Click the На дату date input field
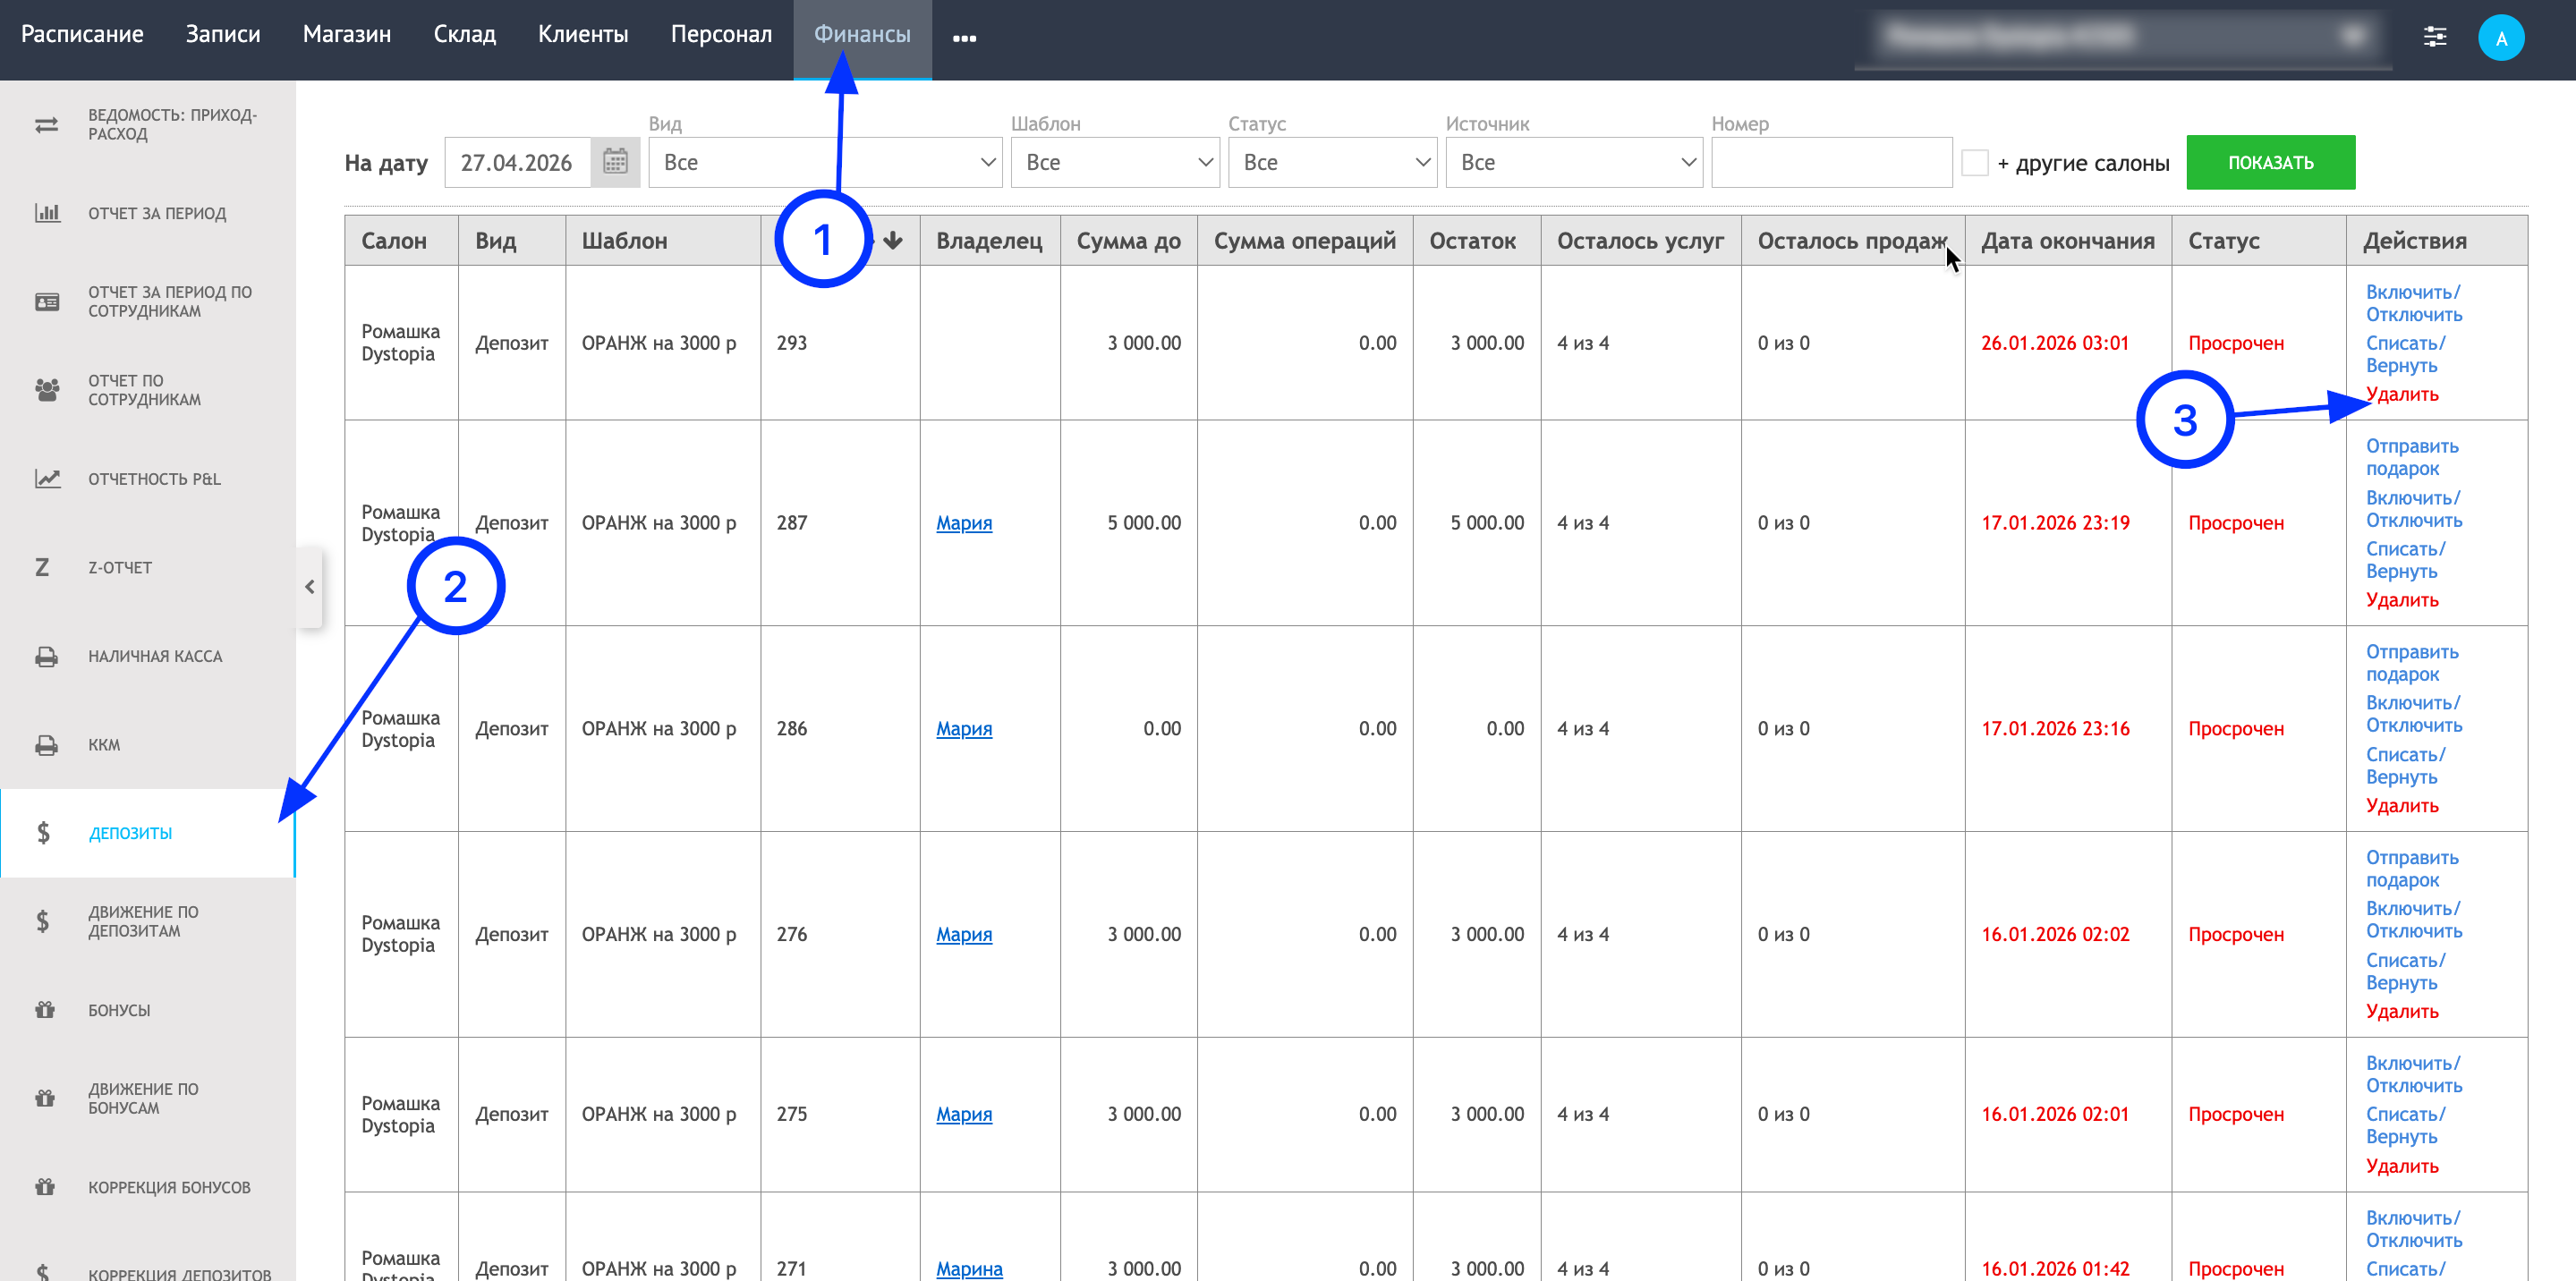 click(x=517, y=162)
